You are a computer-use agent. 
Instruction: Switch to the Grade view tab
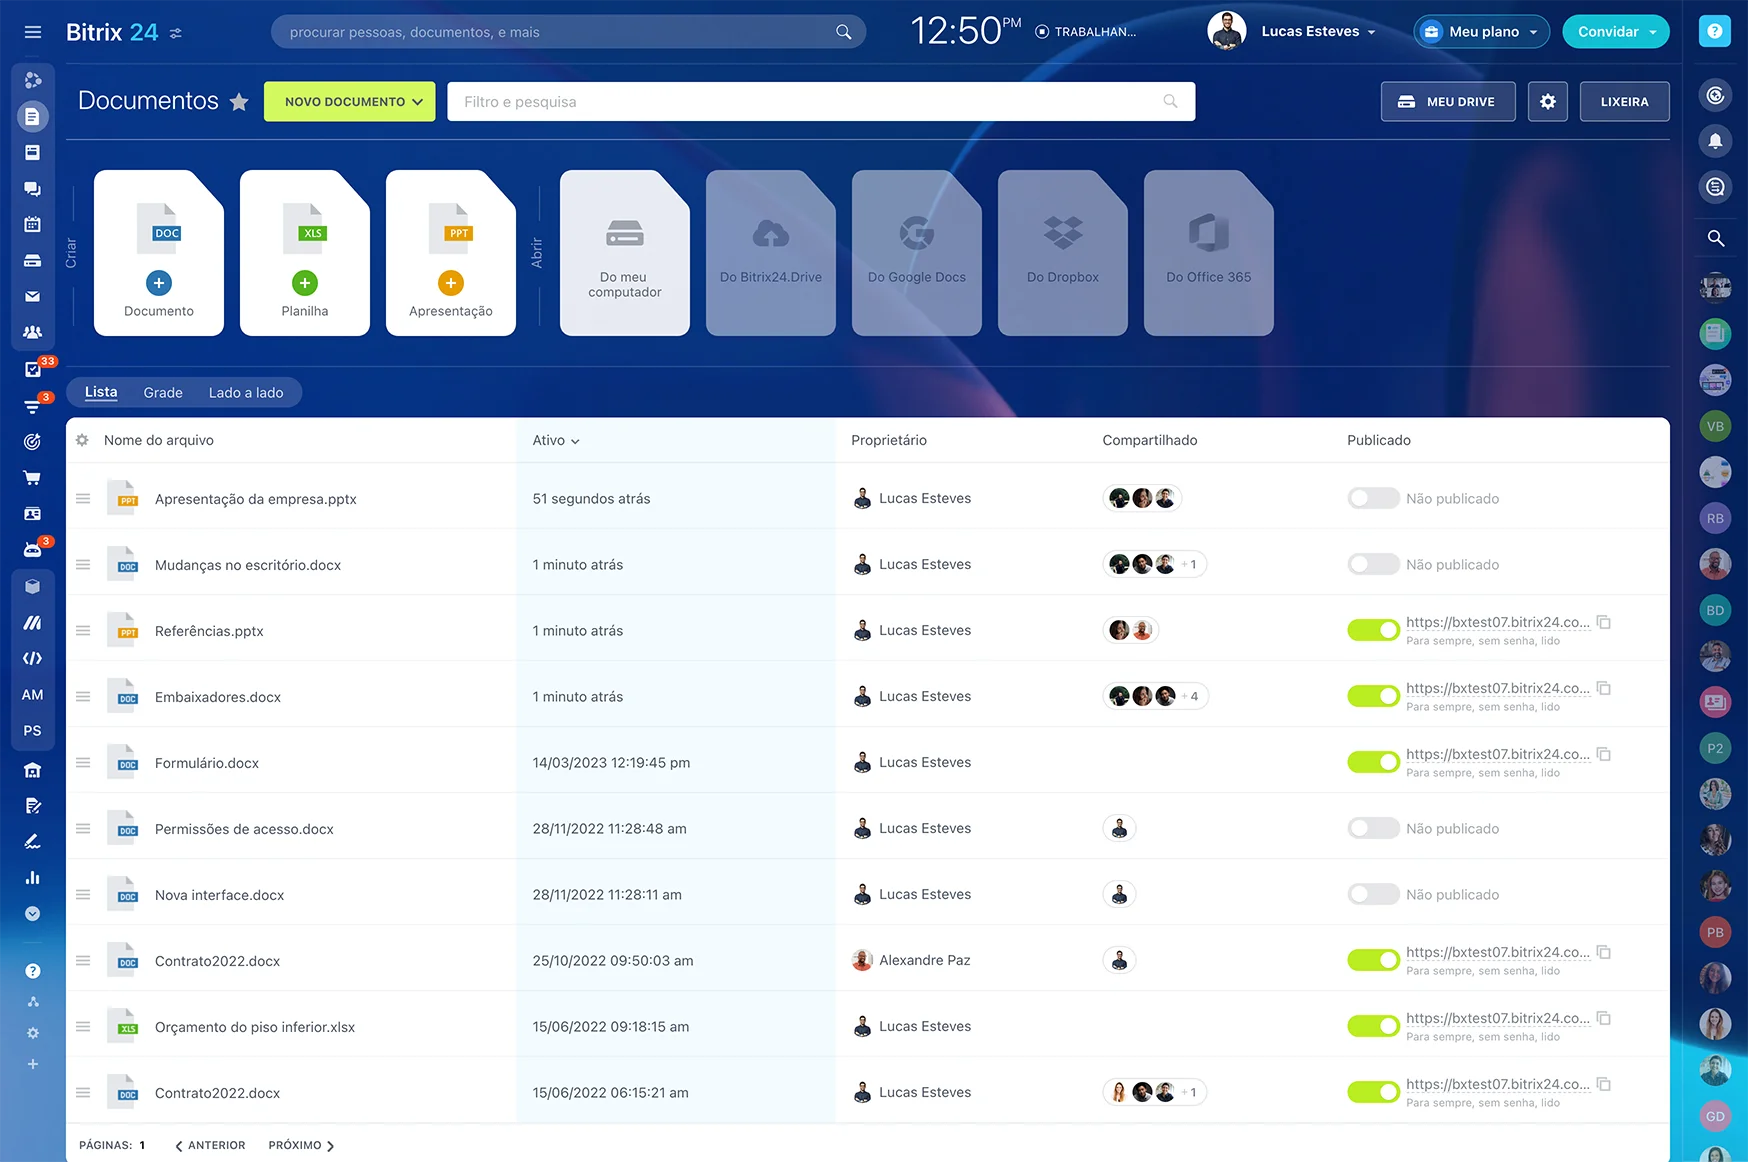click(x=162, y=392)
